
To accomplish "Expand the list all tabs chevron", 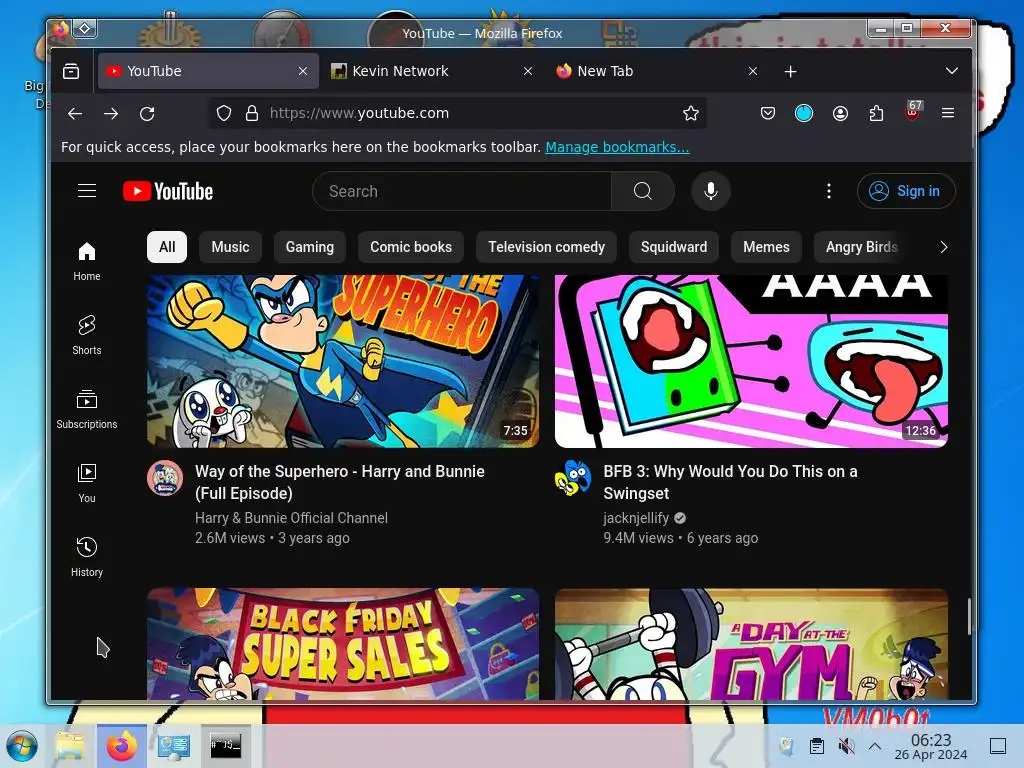I will coord(952,71).
